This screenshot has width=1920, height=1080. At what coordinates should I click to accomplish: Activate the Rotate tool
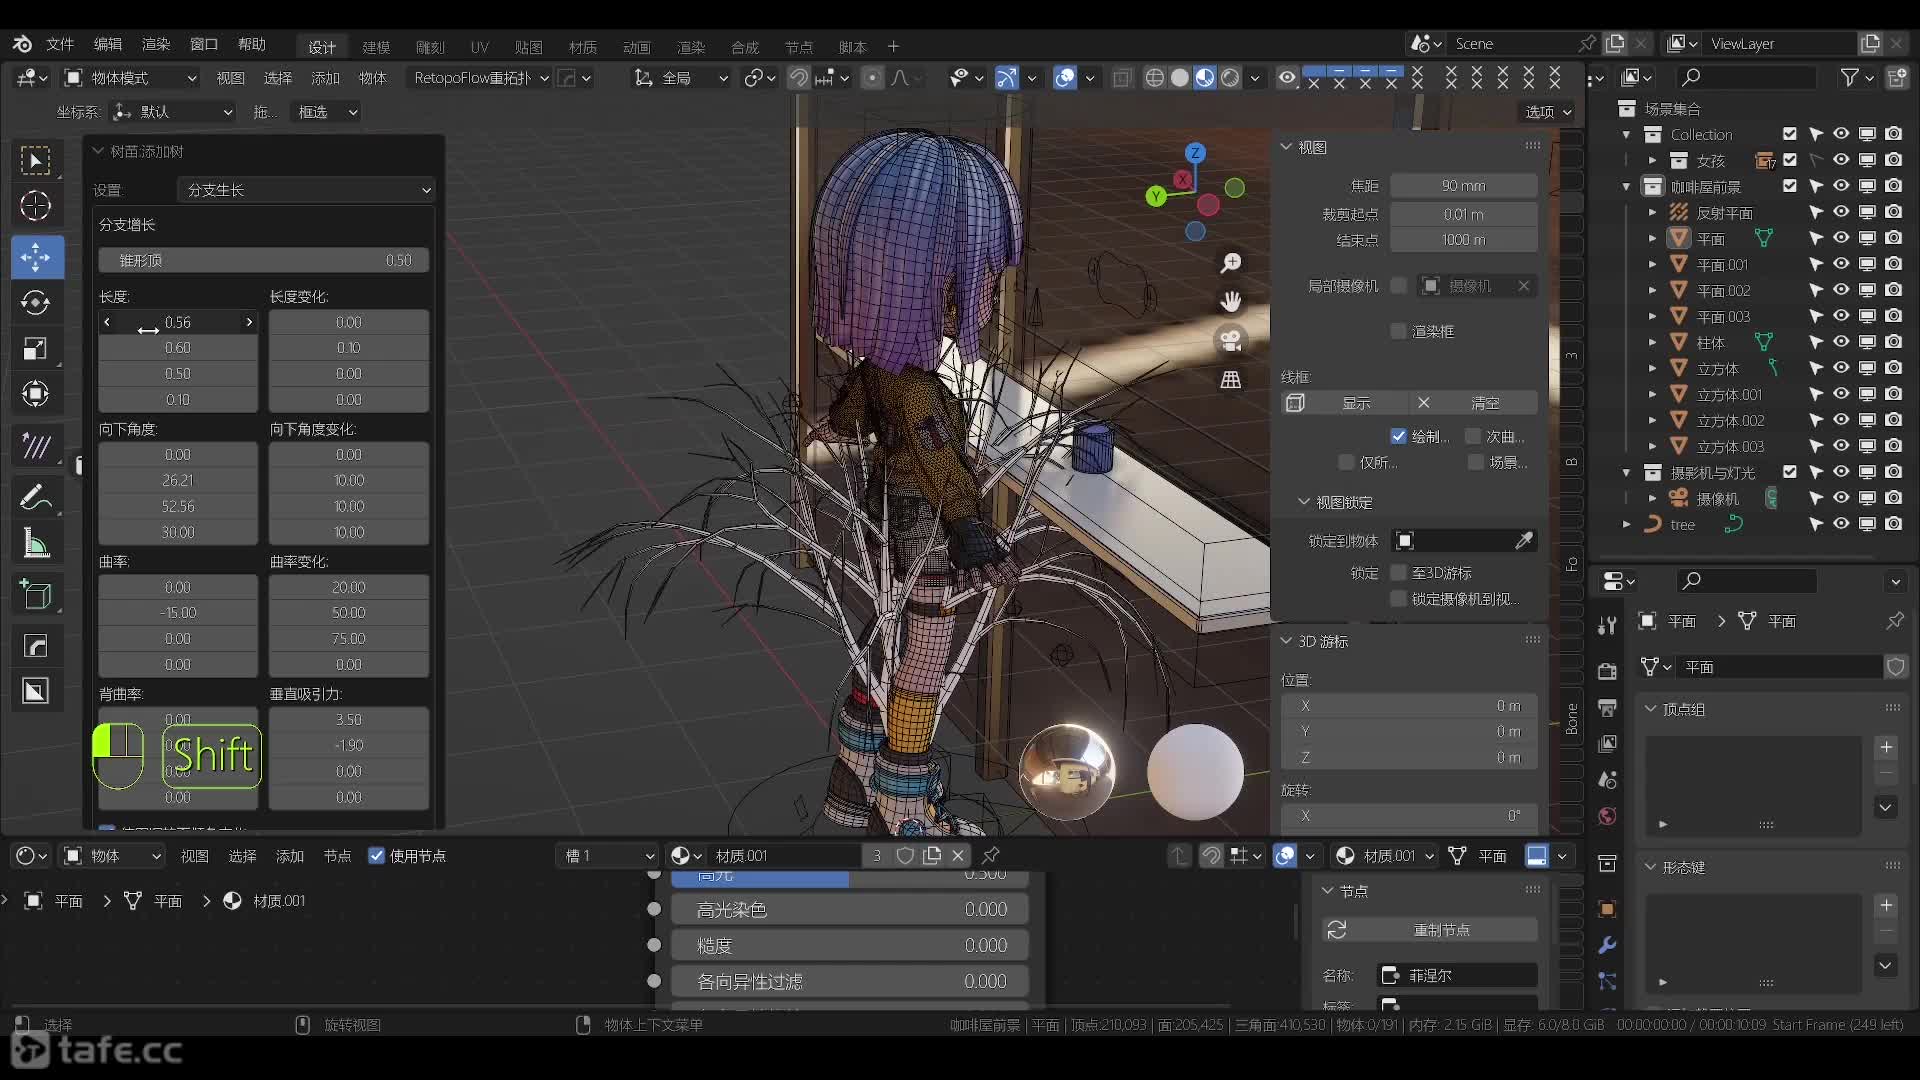point(36,303)
